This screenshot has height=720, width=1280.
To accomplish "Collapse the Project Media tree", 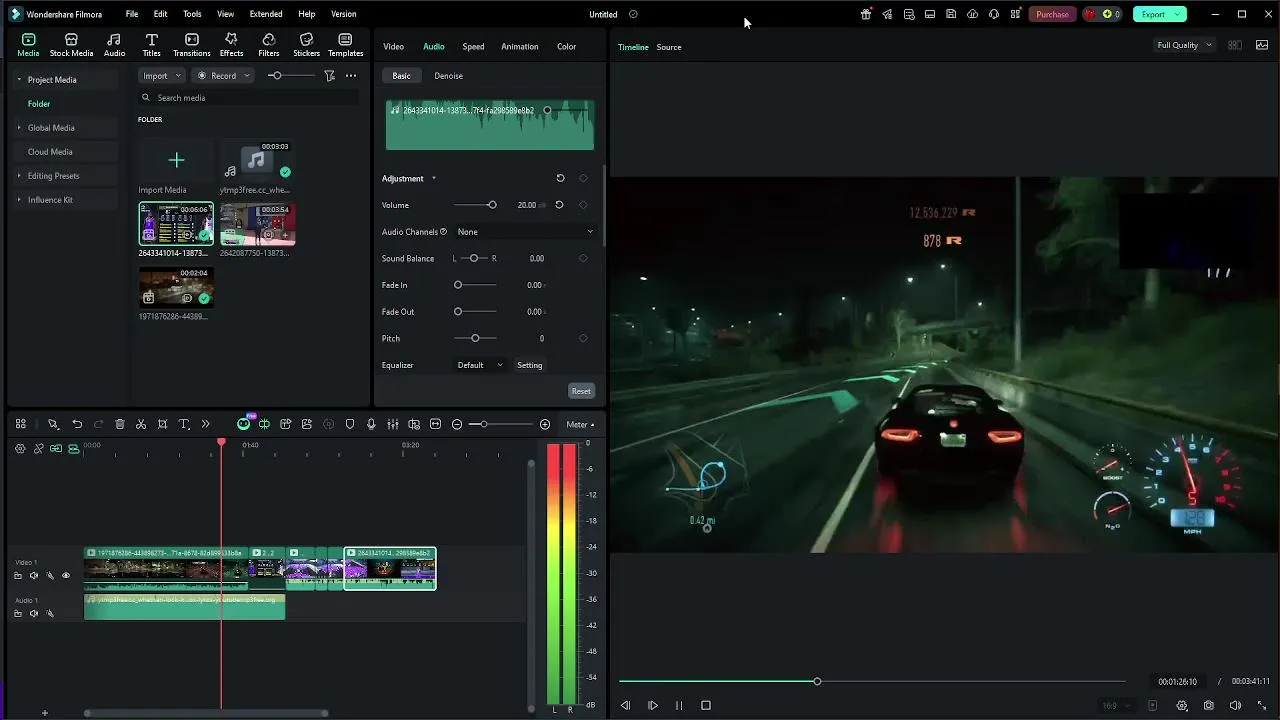I will pyautogui.click(x=19, y=79).
